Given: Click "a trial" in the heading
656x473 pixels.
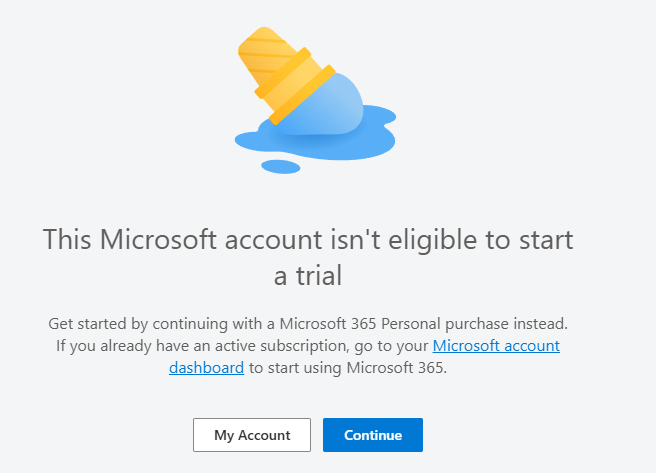Looking at the screenshot, I should point(308,275).
